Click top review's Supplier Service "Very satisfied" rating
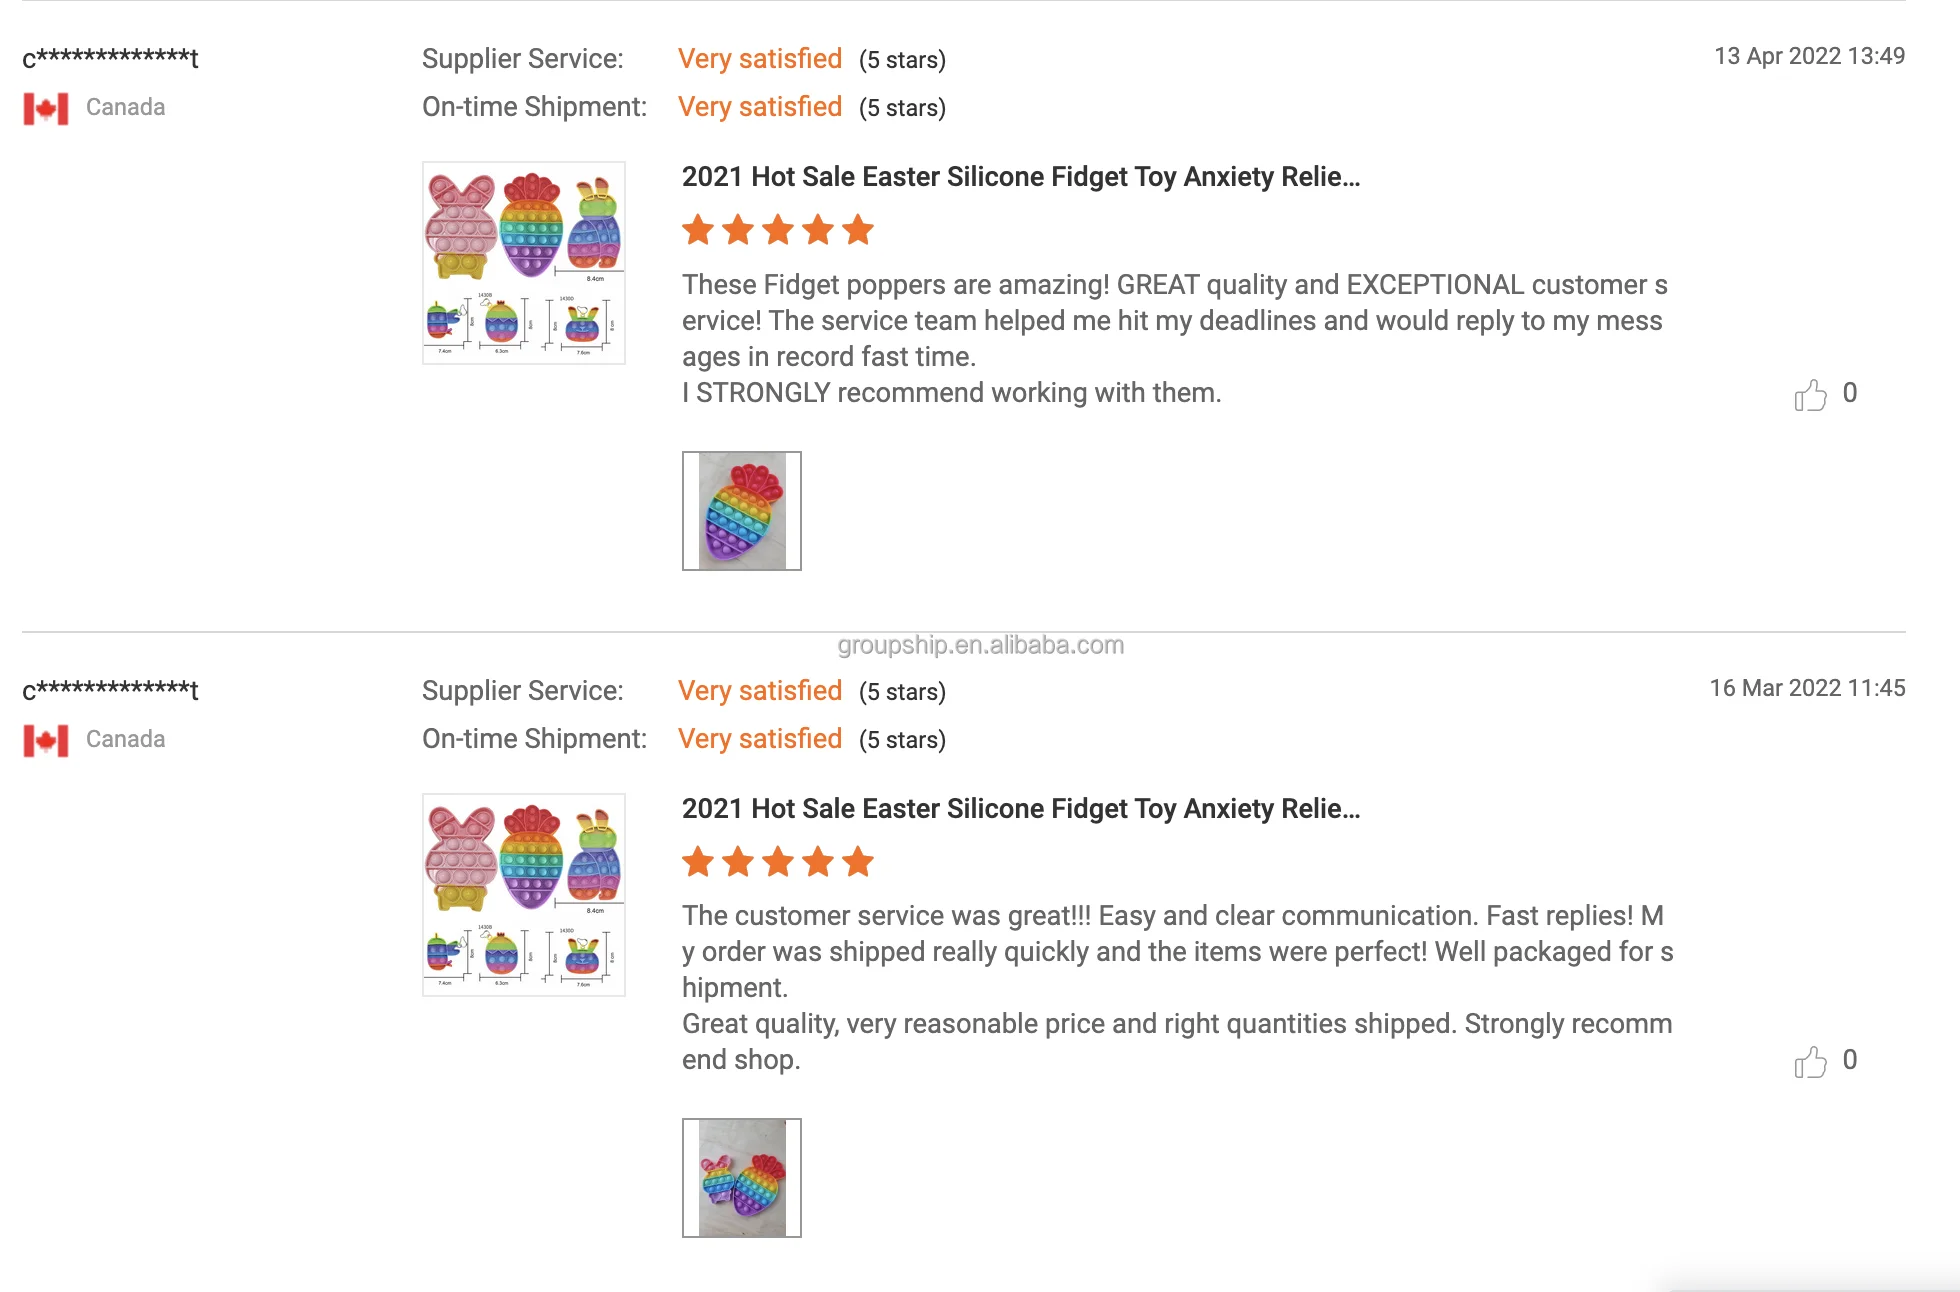Viewport: 1960px width, 1292px height. [x=760, y=59]
